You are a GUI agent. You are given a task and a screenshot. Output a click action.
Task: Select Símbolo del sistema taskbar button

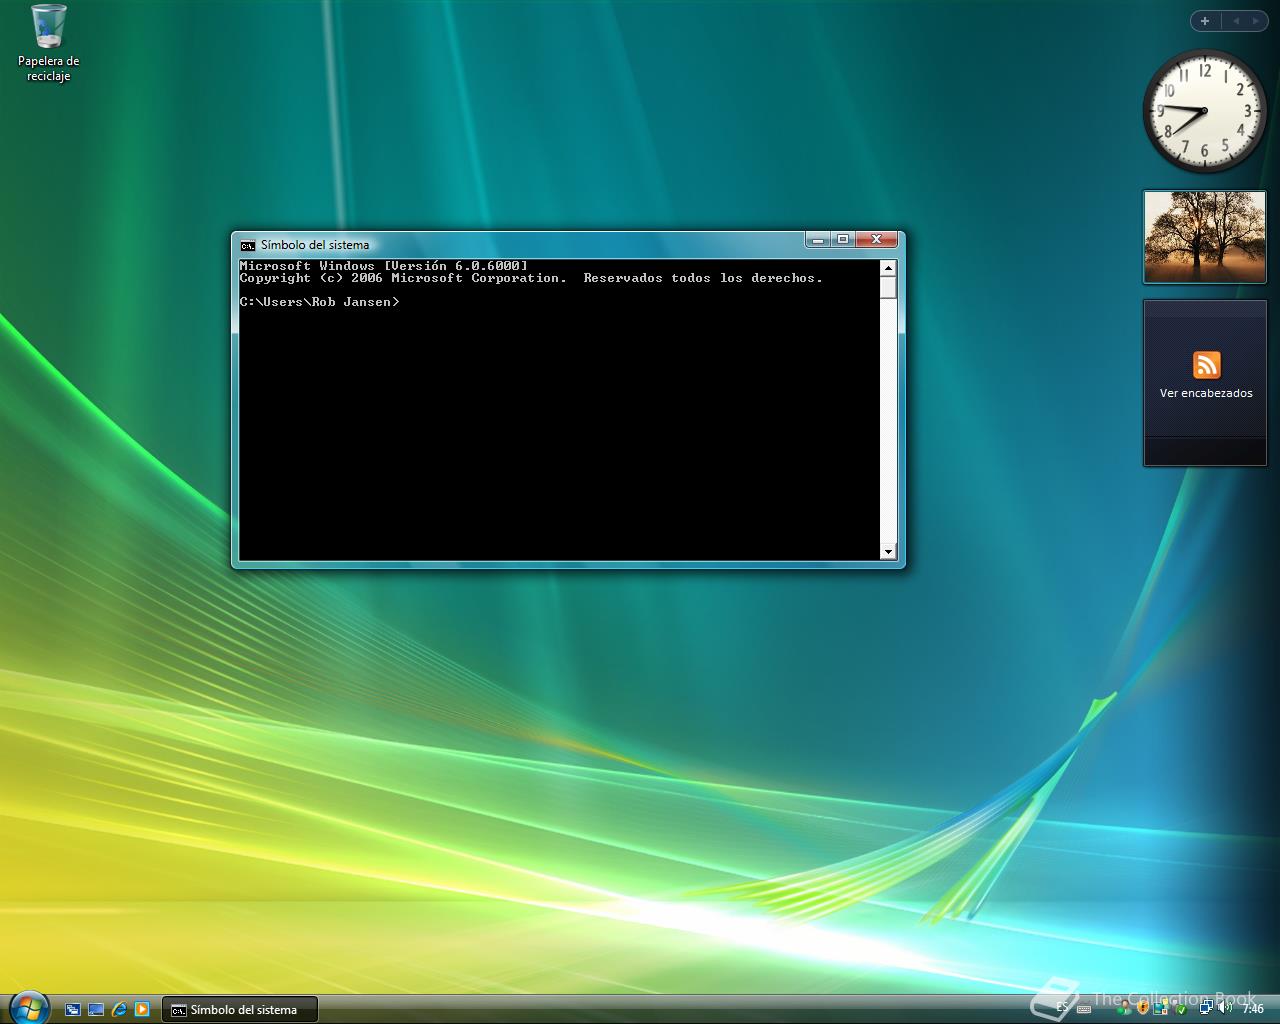coord(240,1010)
